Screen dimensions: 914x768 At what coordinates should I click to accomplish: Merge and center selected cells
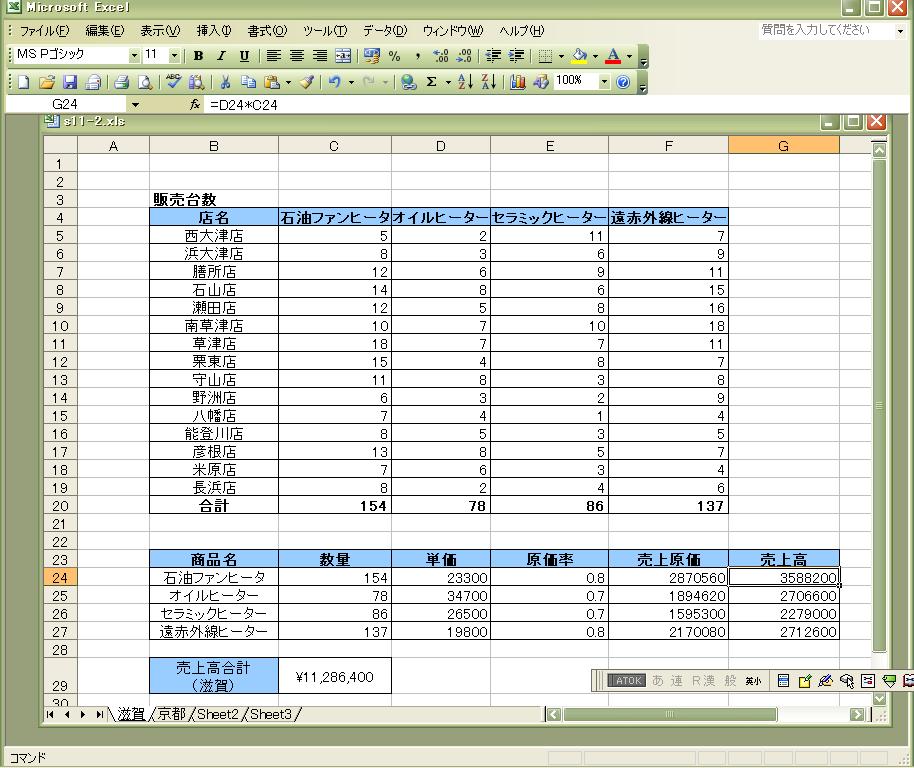pyautogui.click(x=343, y=56)
